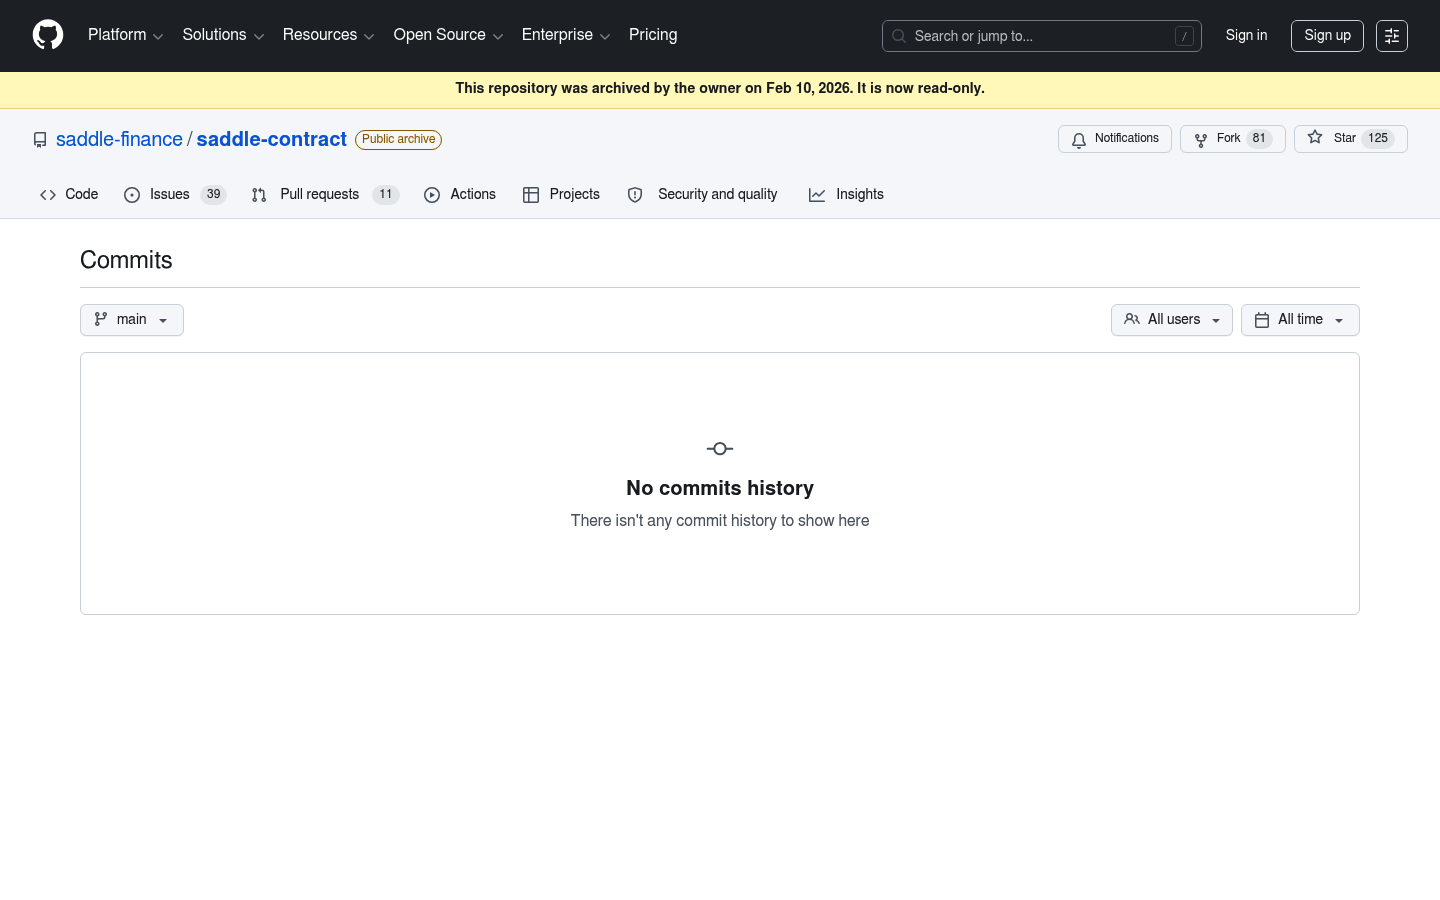
Task: Open the GitHub home logo
Action: (48, 35)
